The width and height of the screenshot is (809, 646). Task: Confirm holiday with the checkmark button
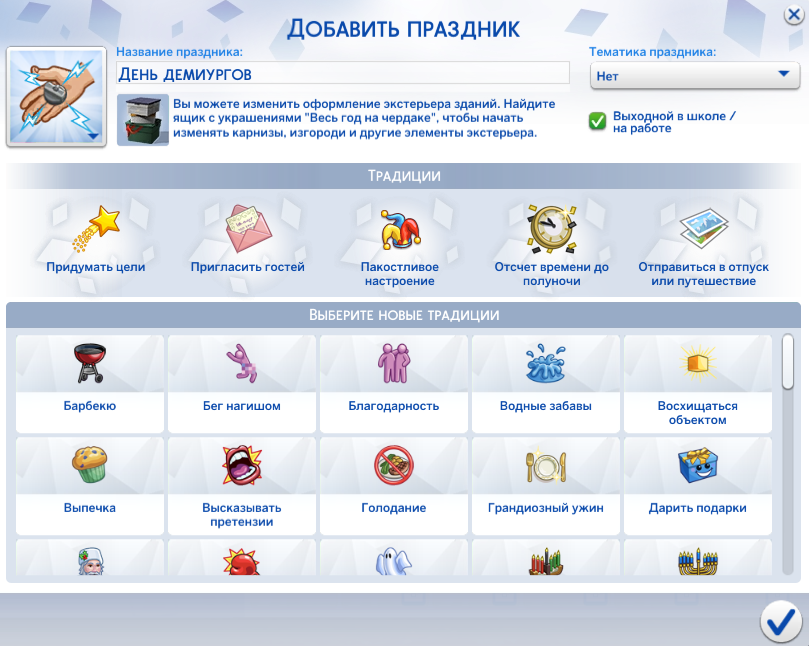pos(780,621)
